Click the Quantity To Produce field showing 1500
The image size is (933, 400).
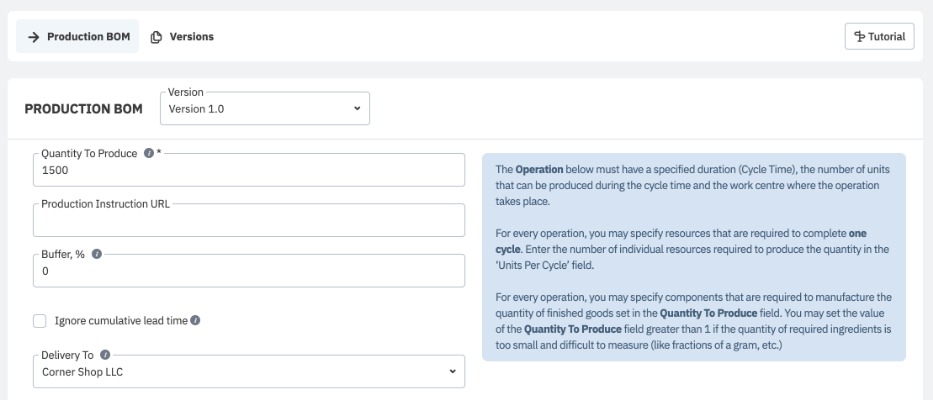coord(250,171)
